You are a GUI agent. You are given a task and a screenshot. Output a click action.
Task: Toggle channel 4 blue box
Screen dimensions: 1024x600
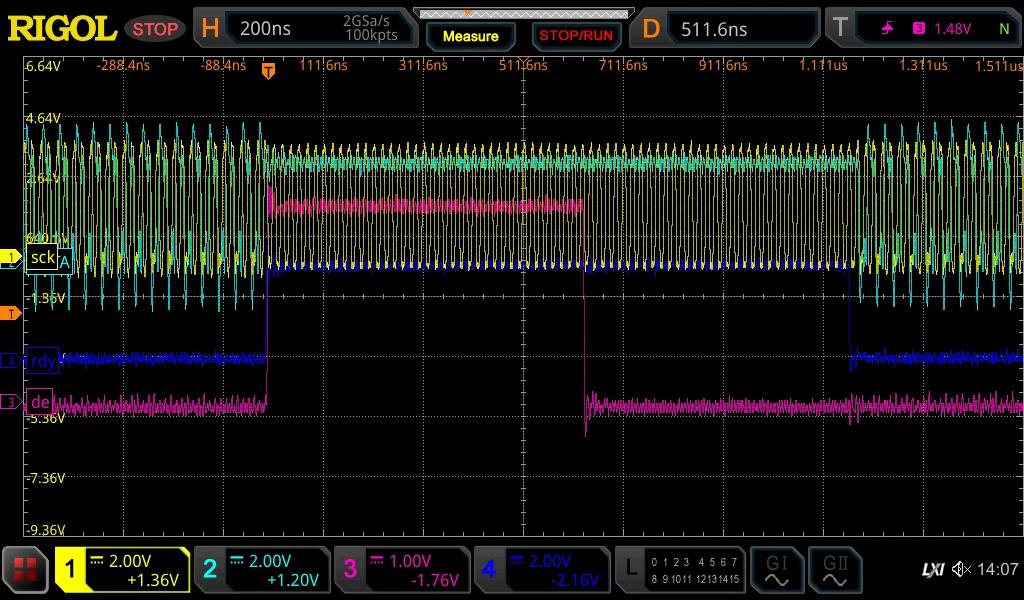[x=542, y=570]
